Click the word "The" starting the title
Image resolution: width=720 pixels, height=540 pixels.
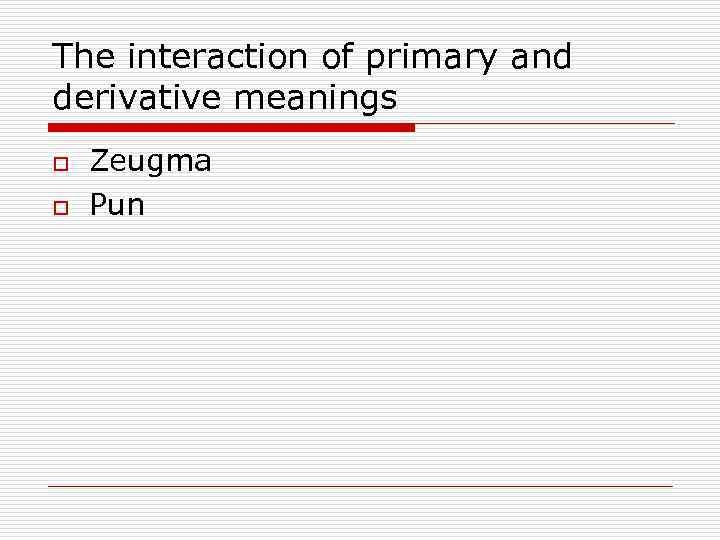83,57
